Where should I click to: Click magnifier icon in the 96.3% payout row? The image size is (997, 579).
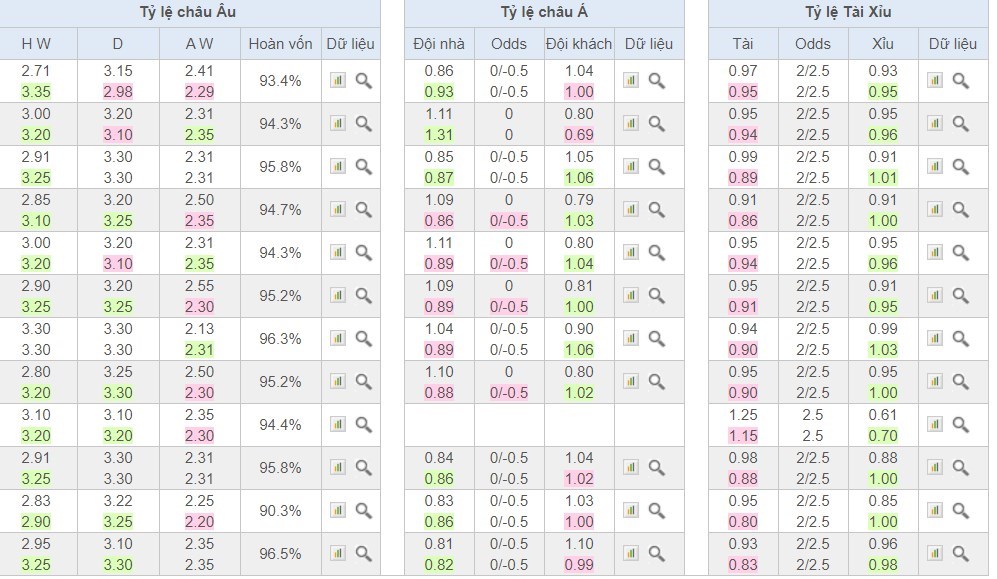point(364,338)
